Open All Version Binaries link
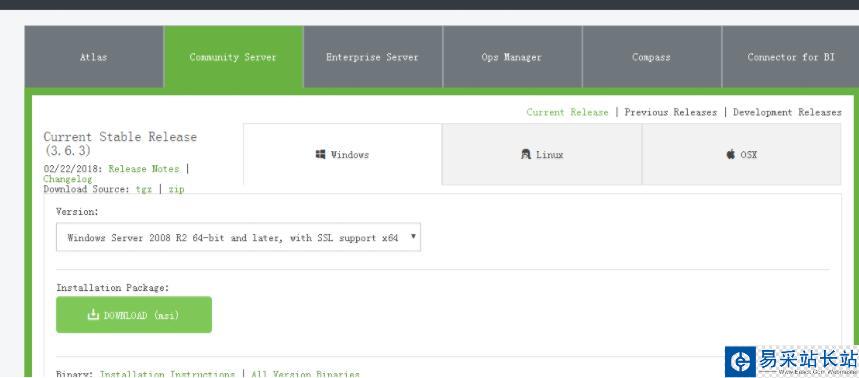The image size is (859, 378). click(x=306, y=374)
